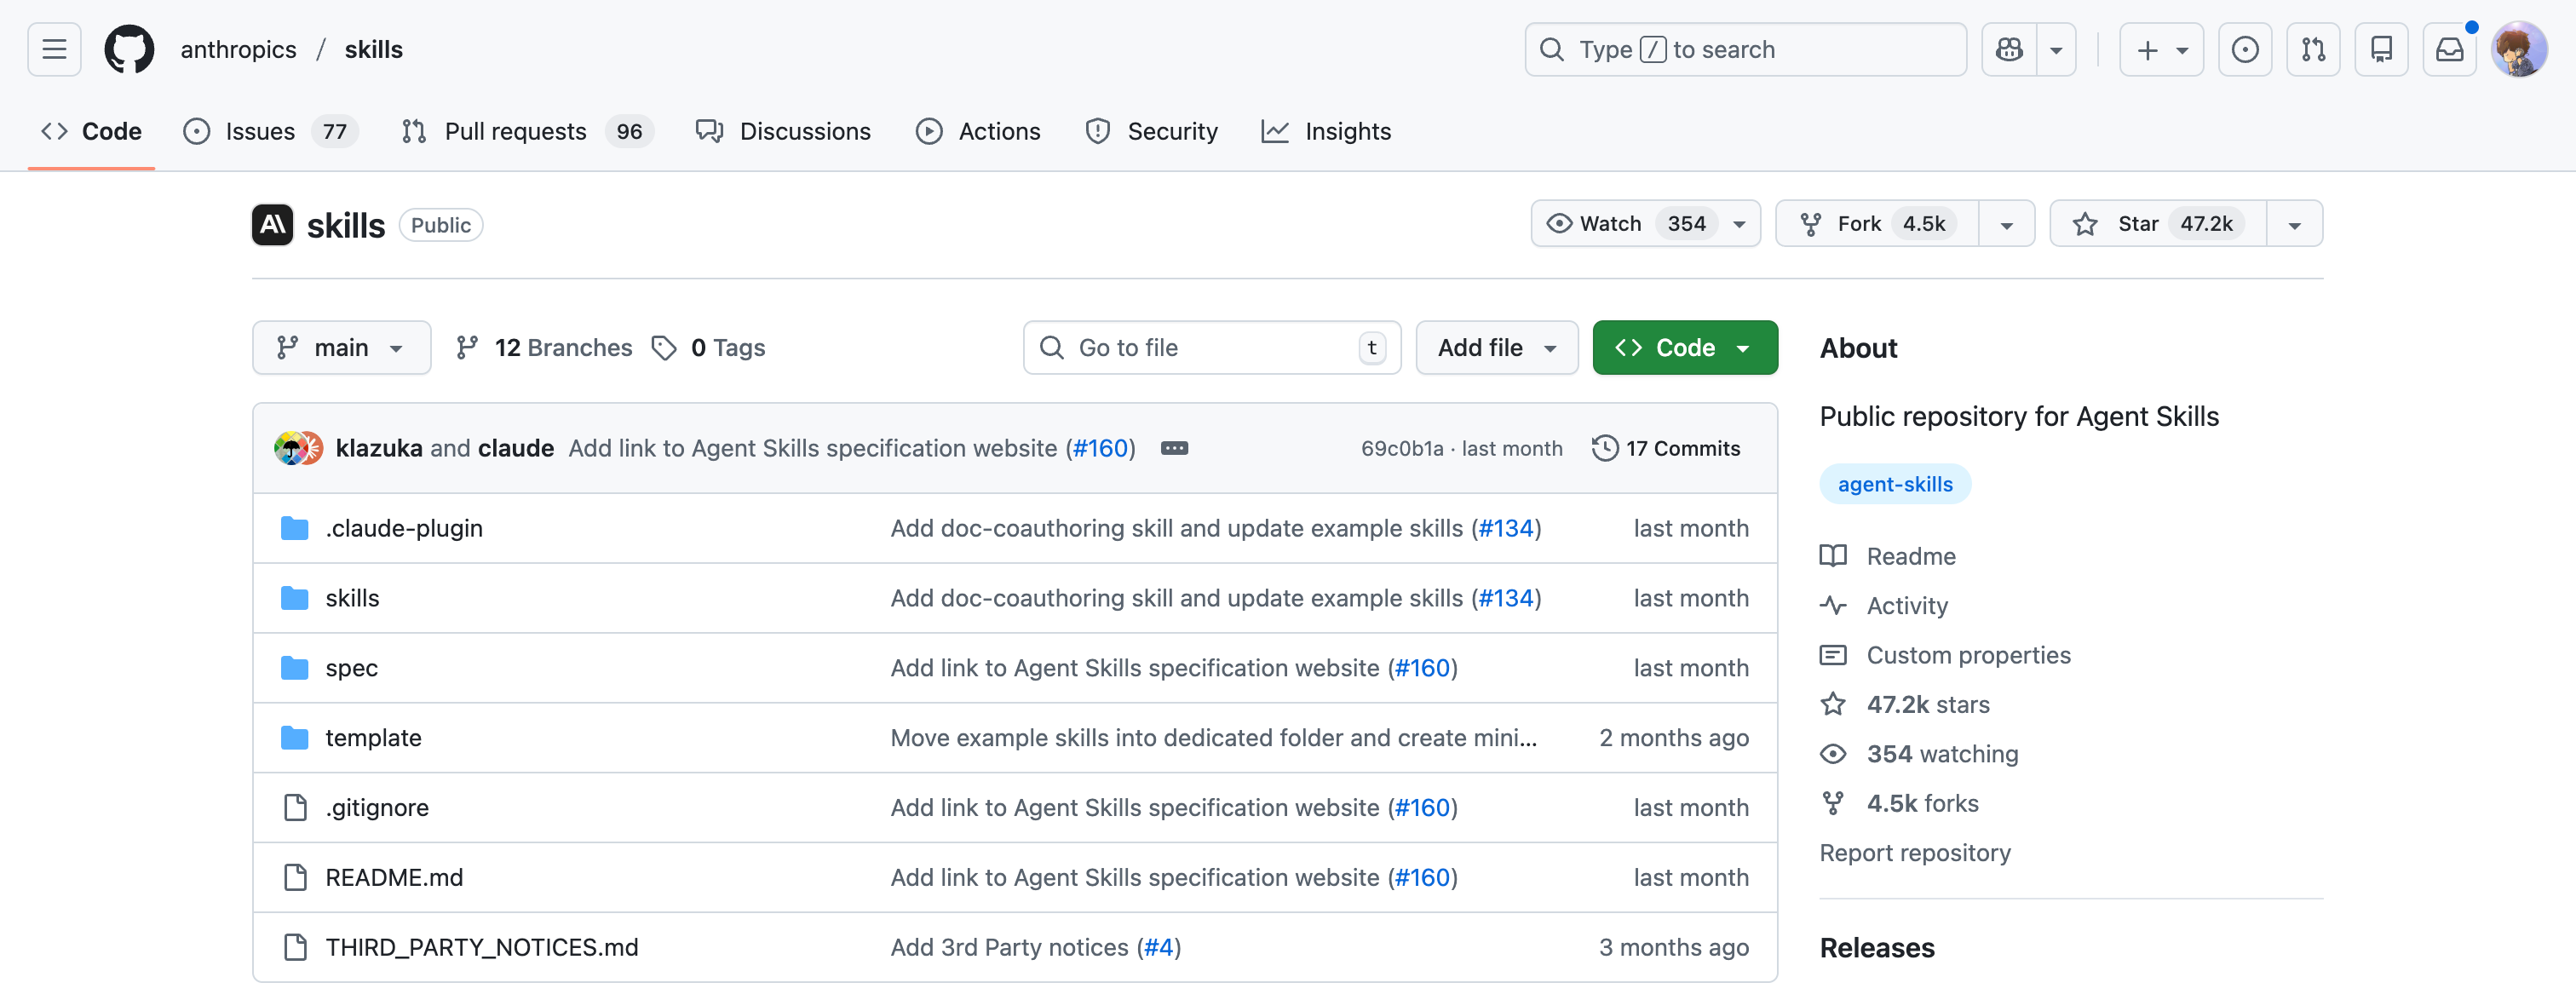The image size is (2576, 1000).
Task: Open the notifications inbox icon
Action: click(x=2449, y=49)
